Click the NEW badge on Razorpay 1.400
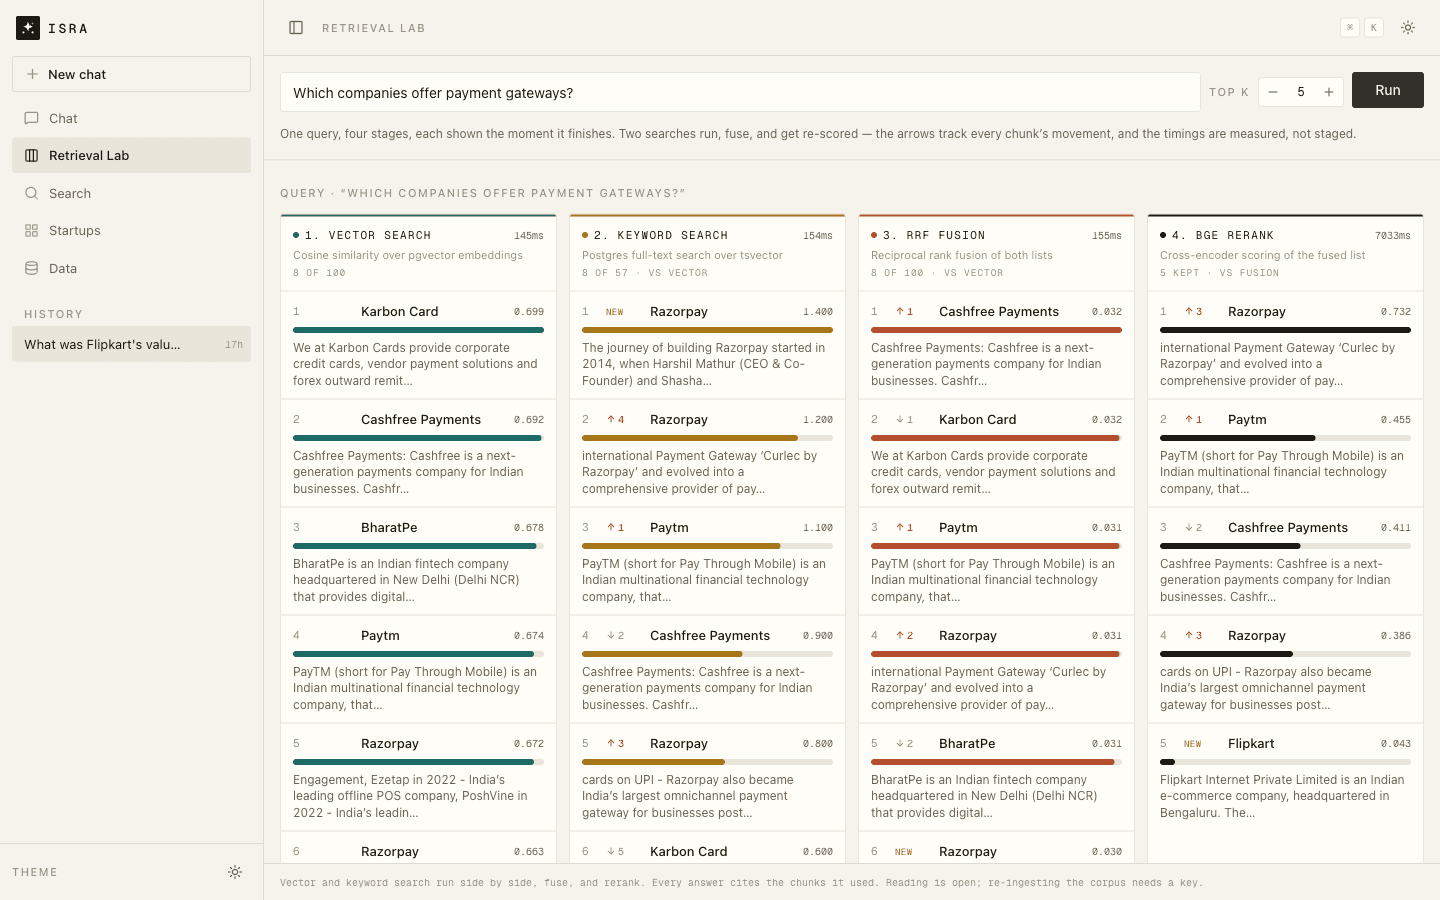This screenshot has width=1440, height=900. click(x=614, y=312)
